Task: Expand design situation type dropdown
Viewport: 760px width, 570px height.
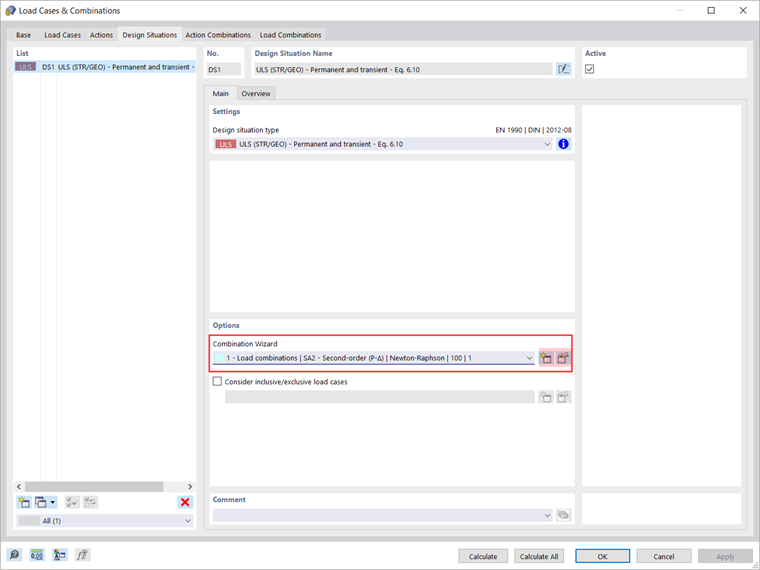Action: pos(547,144)
